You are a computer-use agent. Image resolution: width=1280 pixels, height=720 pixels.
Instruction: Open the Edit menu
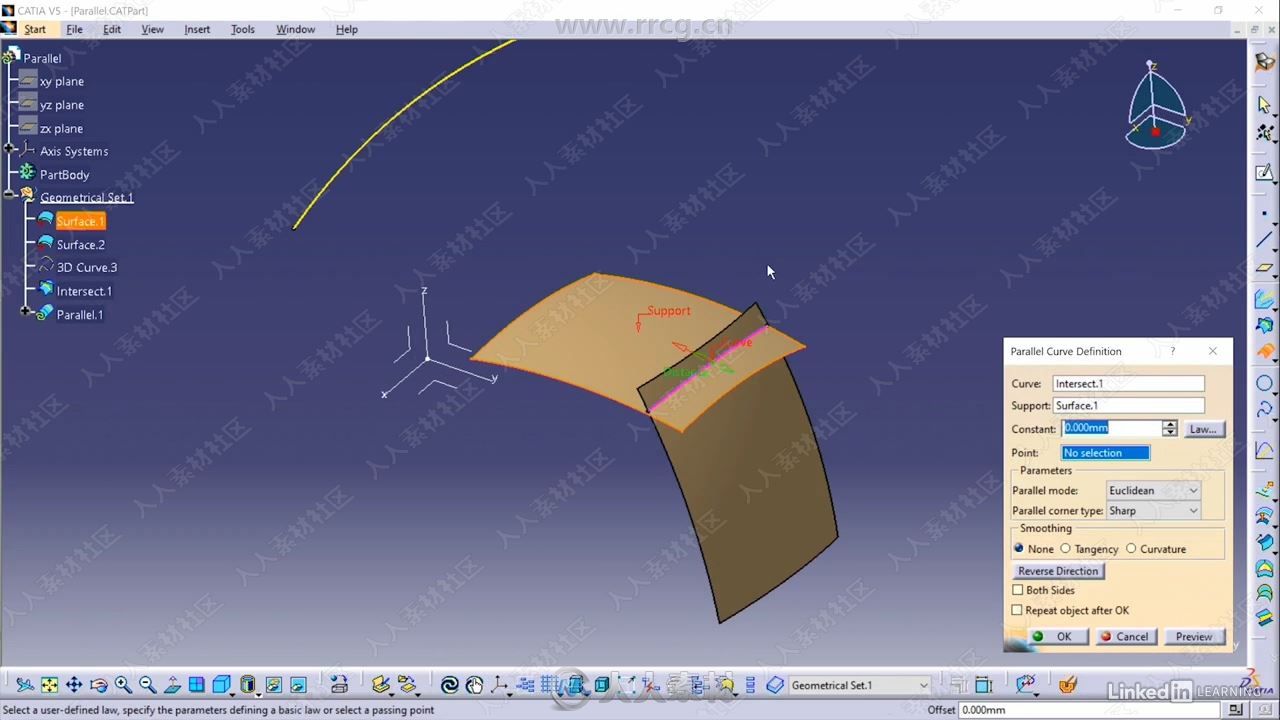pos(112,29)
